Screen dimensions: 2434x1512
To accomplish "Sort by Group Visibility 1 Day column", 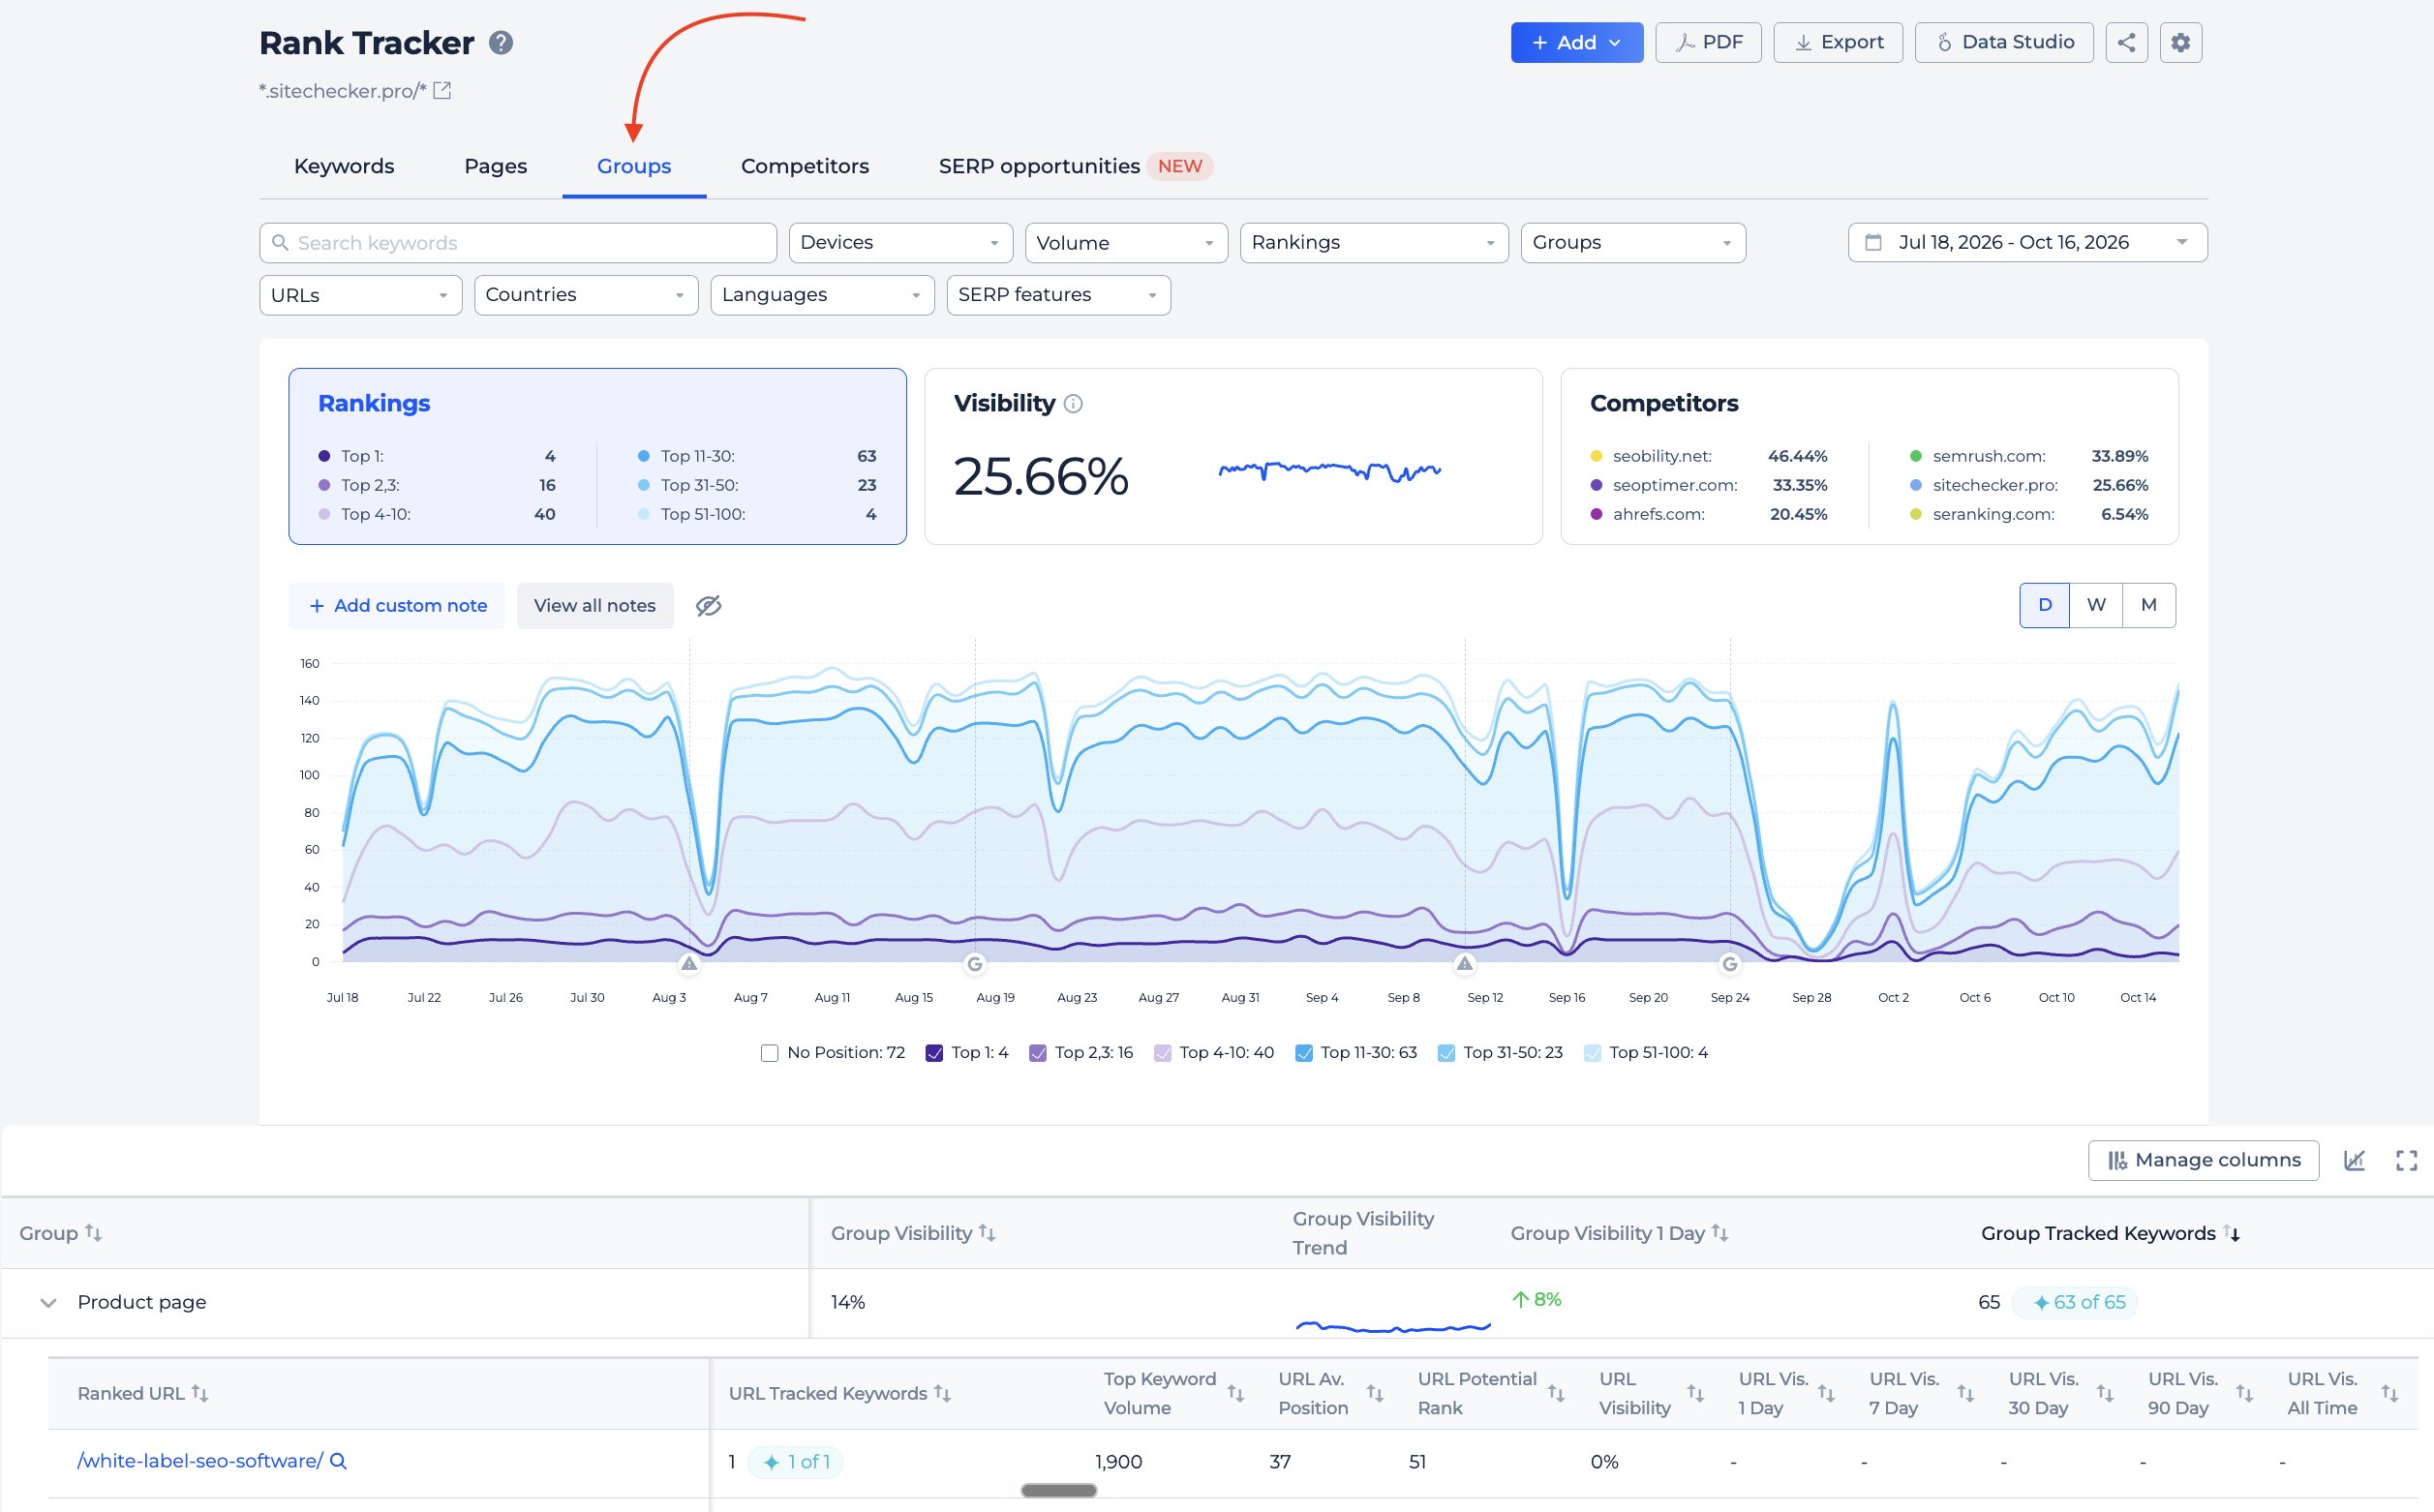I will (x=1720, y=1233).
